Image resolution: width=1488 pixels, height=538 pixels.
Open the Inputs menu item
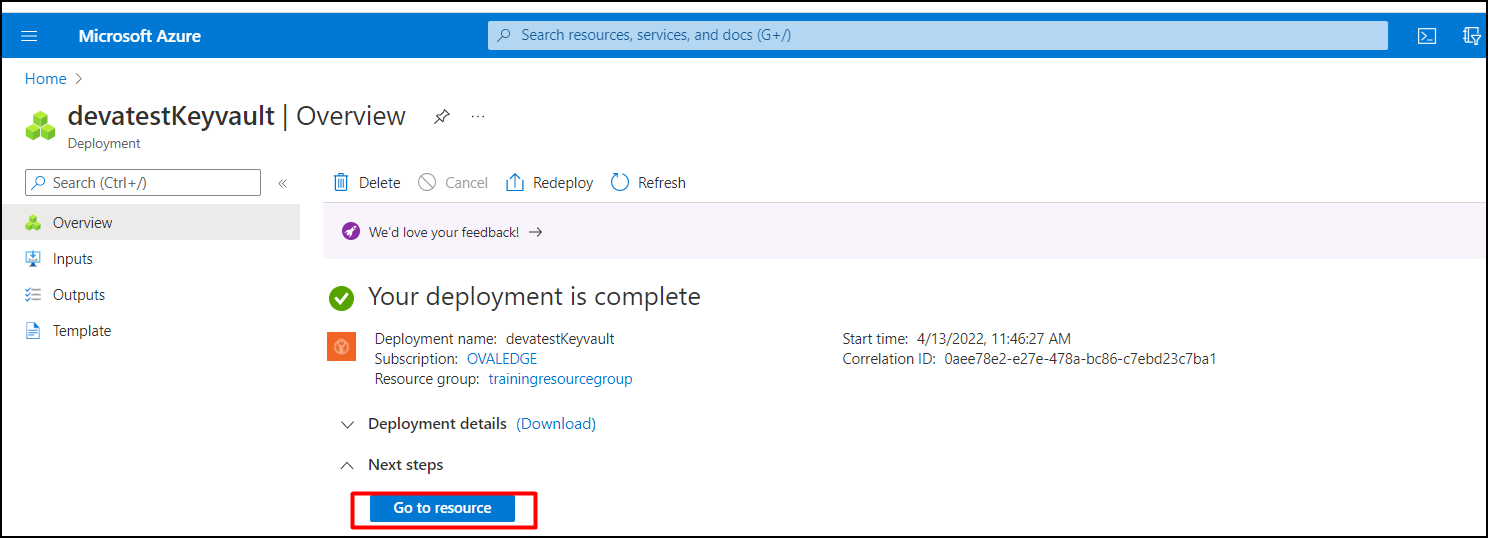[x=150, y=259]
